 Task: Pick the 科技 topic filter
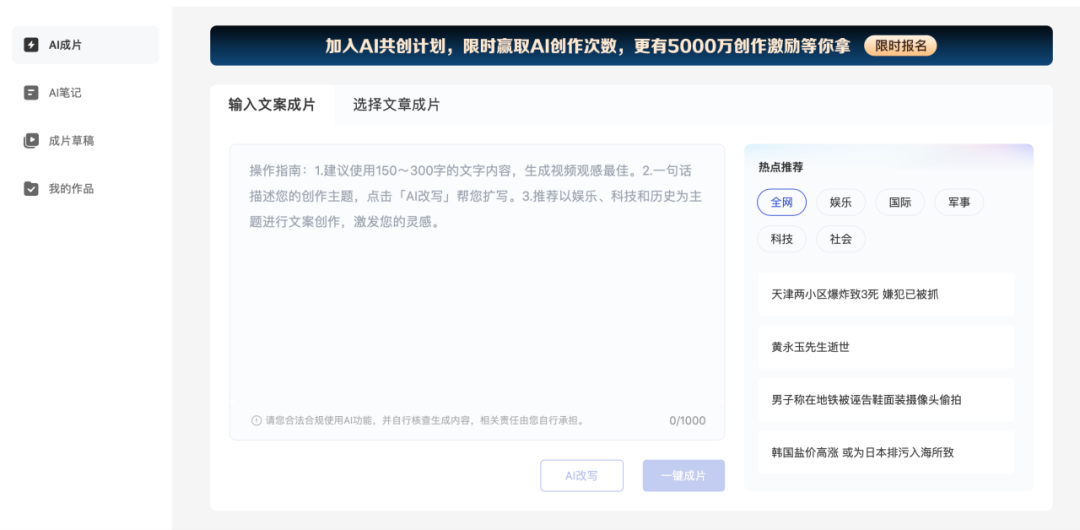click(x=781, y=239)
